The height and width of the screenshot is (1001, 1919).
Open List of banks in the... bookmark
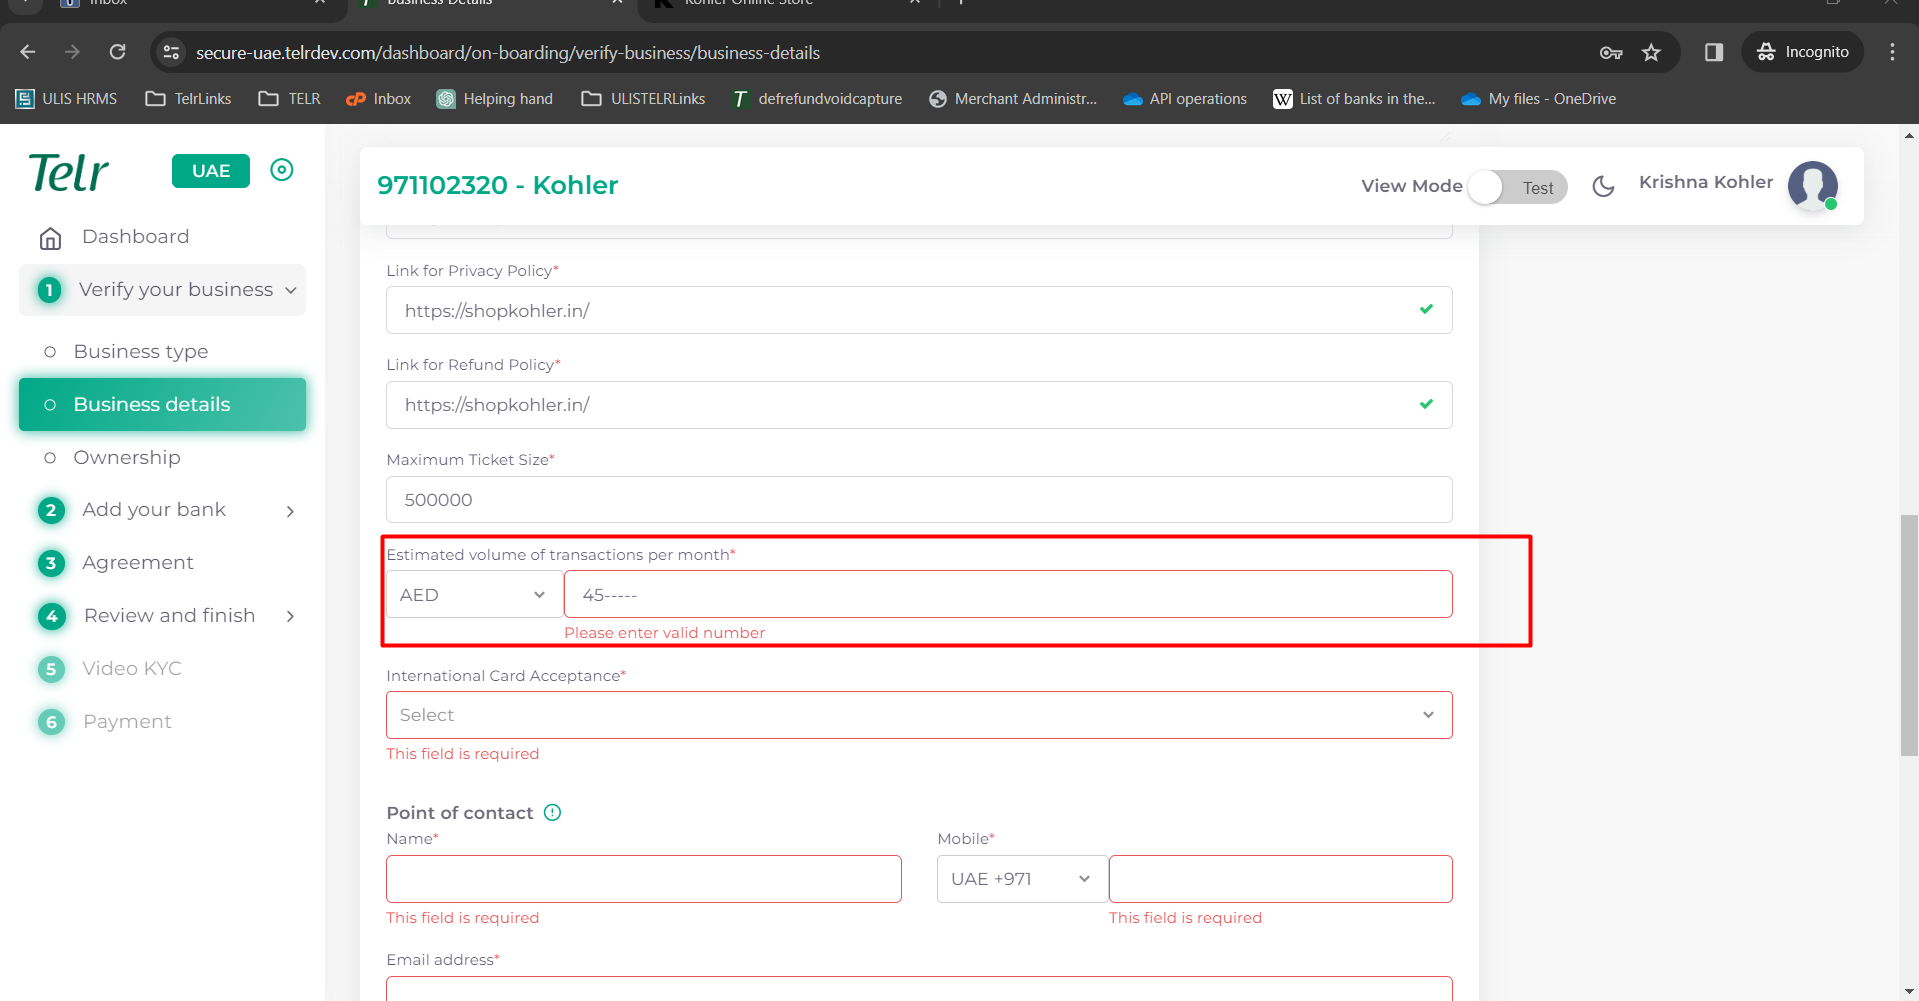click(x=1354, y=99)
